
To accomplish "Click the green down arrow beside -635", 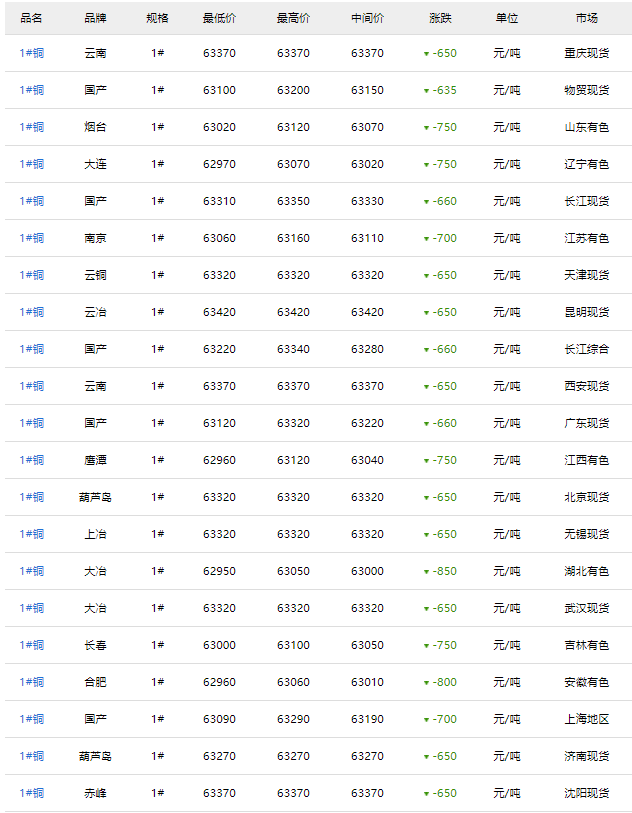I will [x=426, y=91].
